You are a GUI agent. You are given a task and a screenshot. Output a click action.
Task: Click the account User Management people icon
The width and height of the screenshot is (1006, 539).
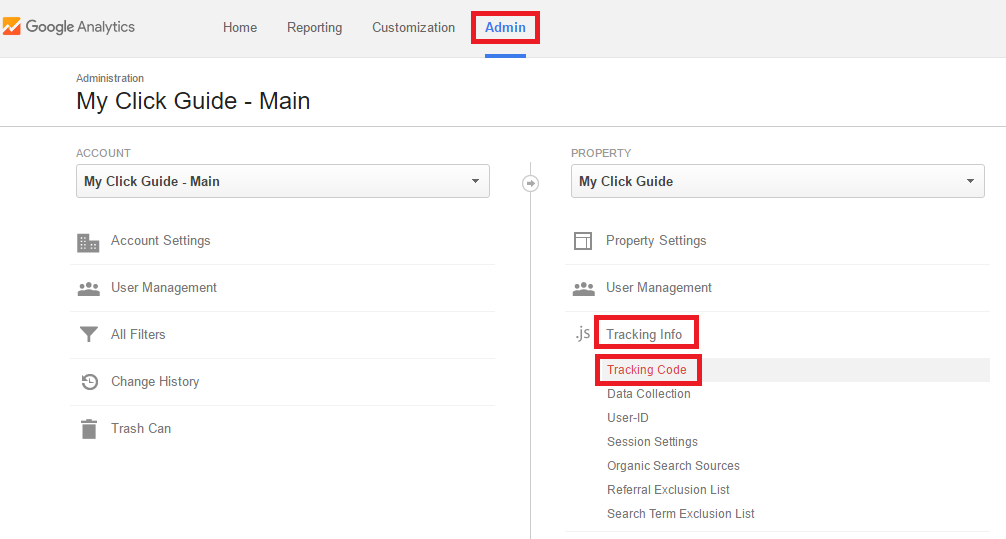(x=89, y=289)
